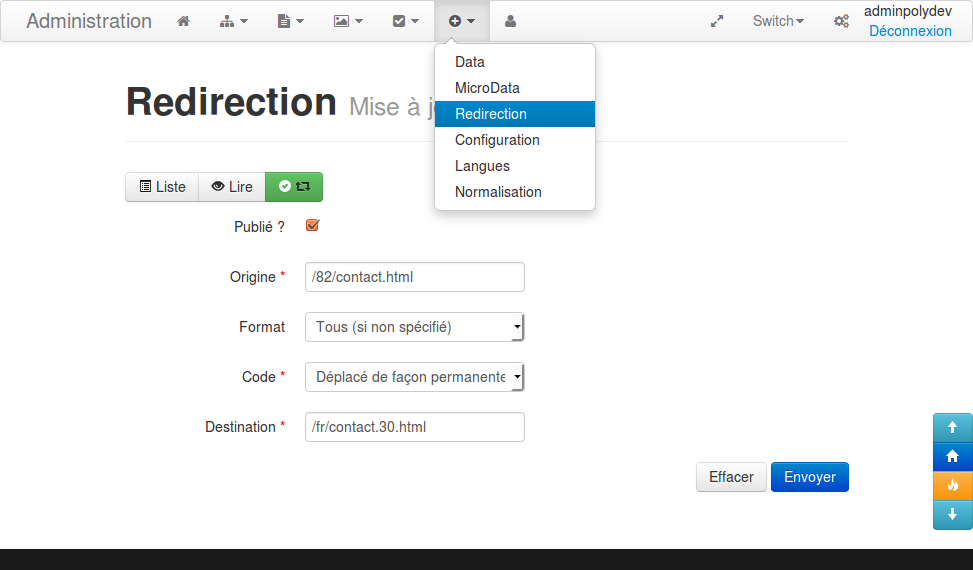
Task: Open the Code dropdown
Action: 414,377
